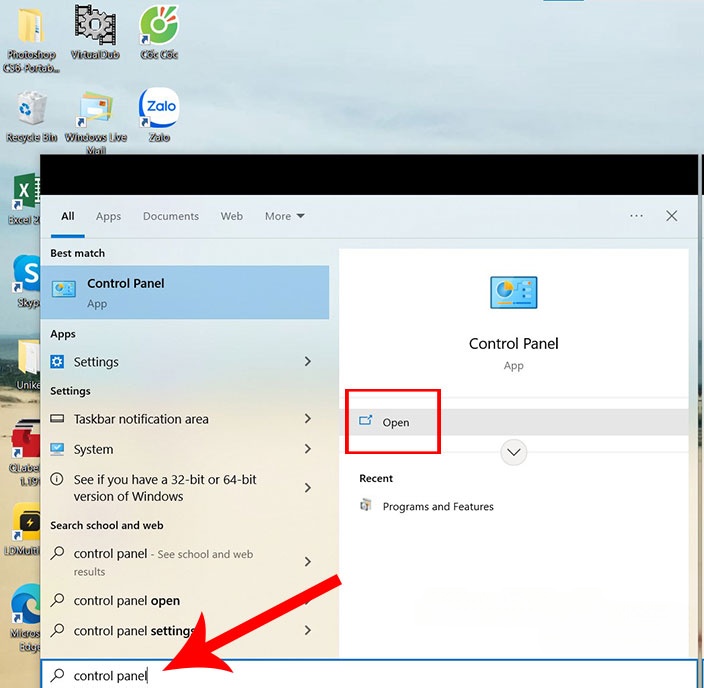Open the three-dot options menu in search panel
Viewport: 704px width, 688px height.
pos(636,216)
